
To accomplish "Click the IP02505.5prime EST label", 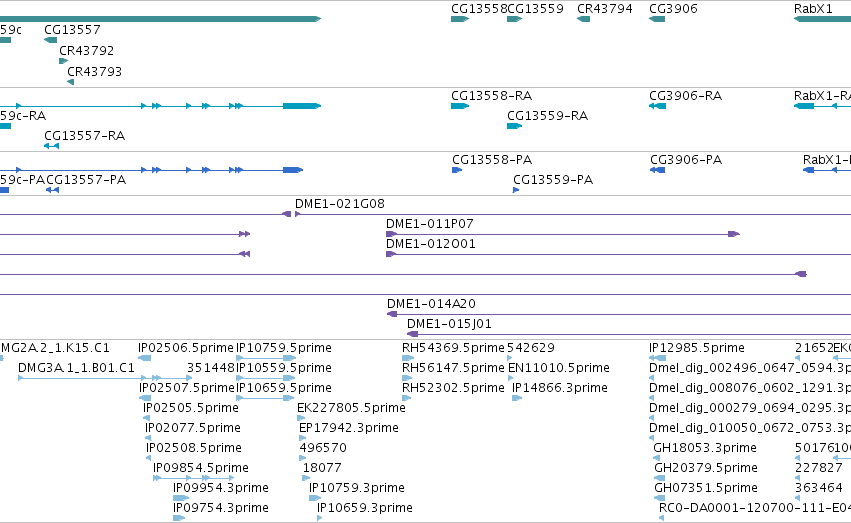I will click(x=190, y=408).
